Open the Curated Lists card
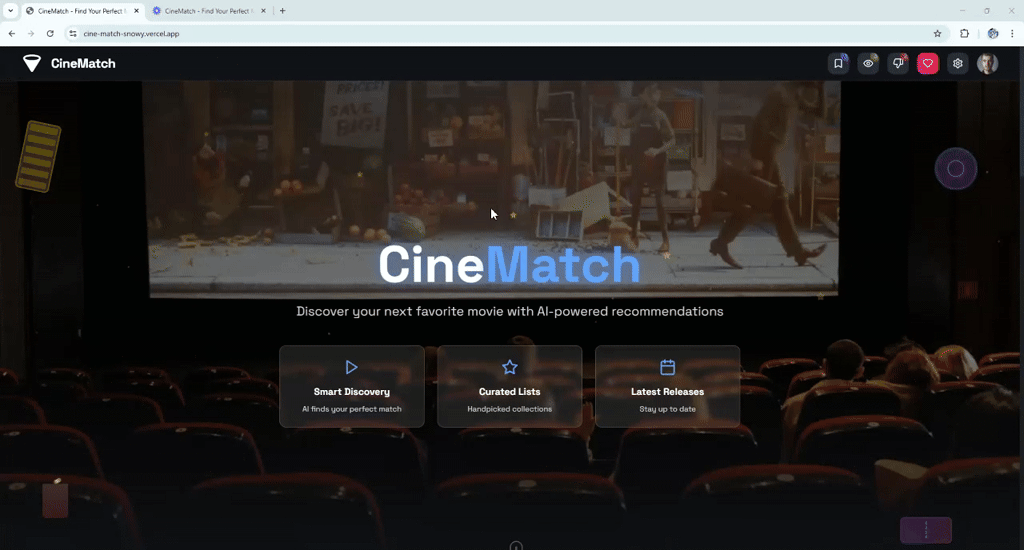The width and height of the screenshot is (1024, 550). (509, 386)
